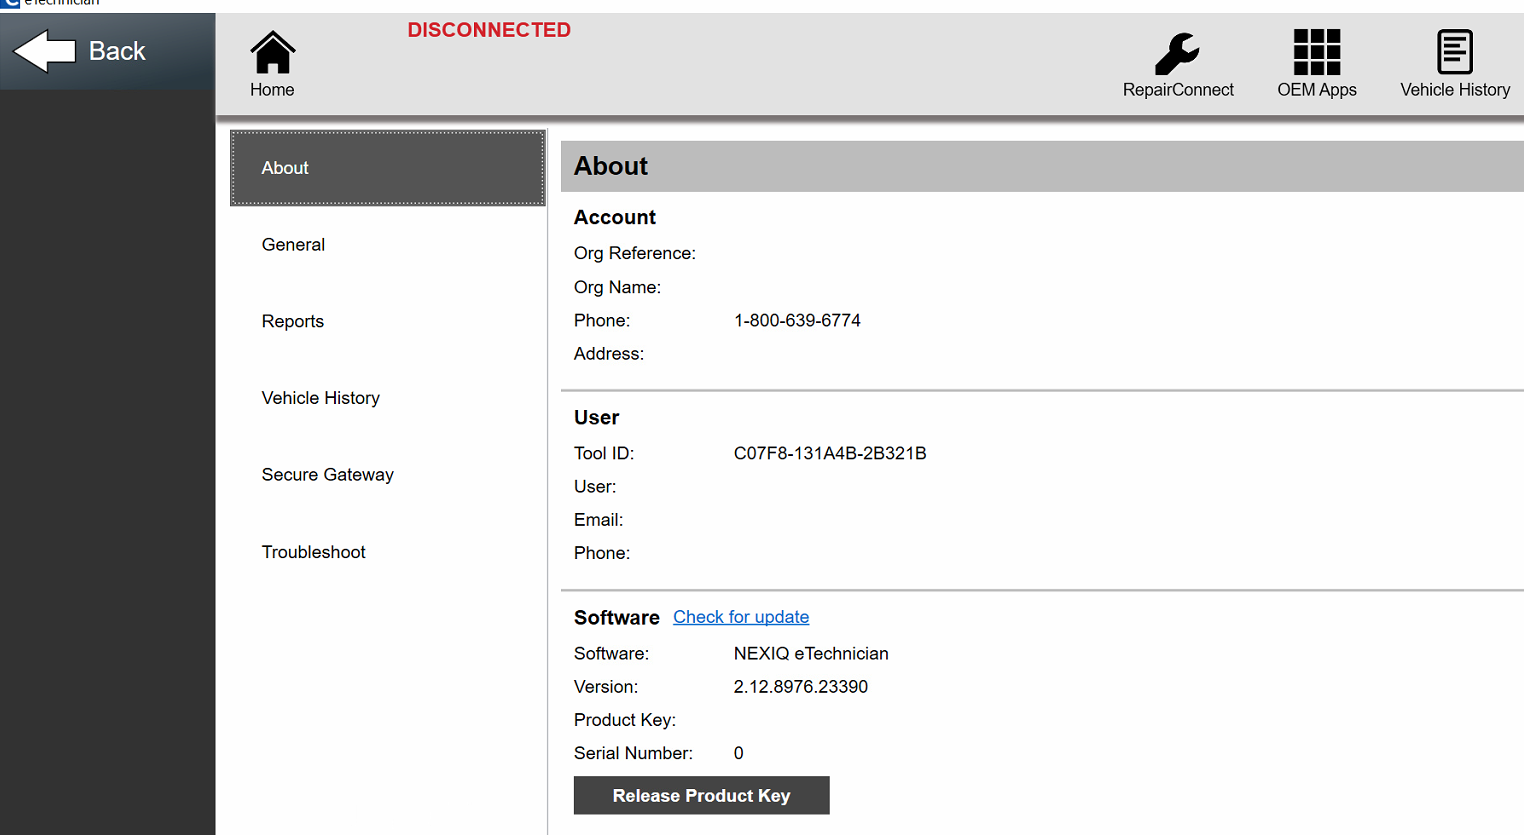Click the User section heading
The width and height of the screenshot is (1524, 835).
tap(597, 418)
